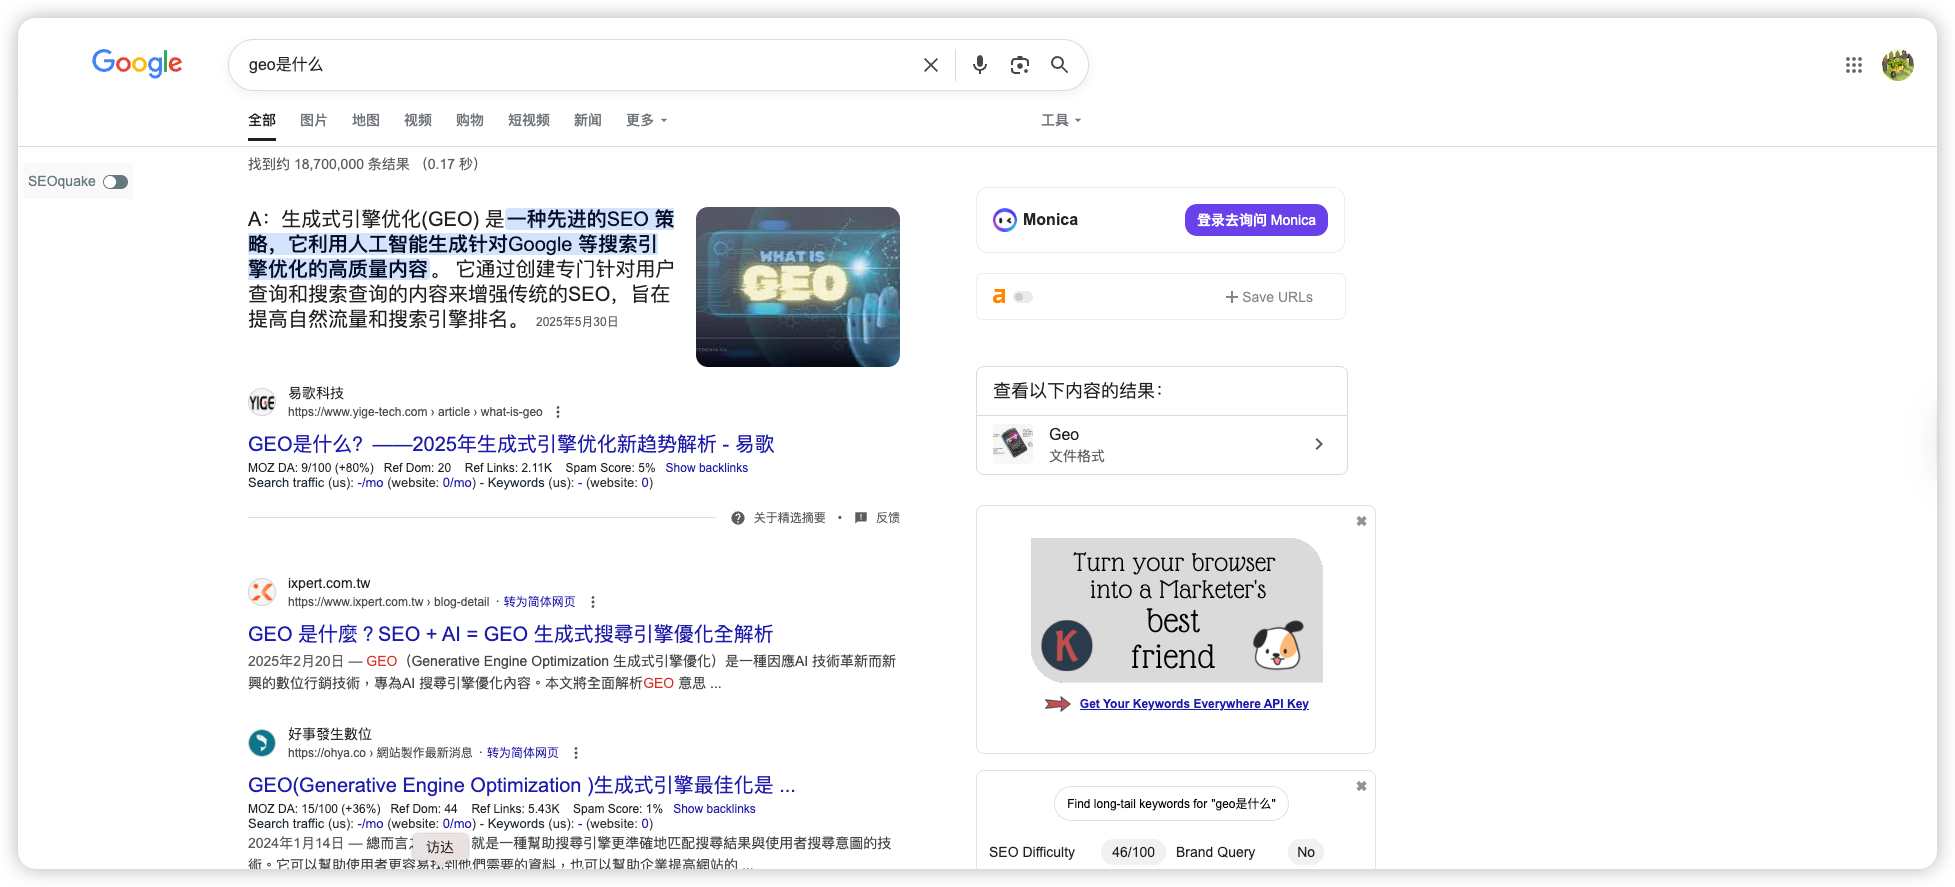The height and width of the screenshot is (887, 1955).
Task: Click 登录去询问 Monica button
Action: point(1256,220)
